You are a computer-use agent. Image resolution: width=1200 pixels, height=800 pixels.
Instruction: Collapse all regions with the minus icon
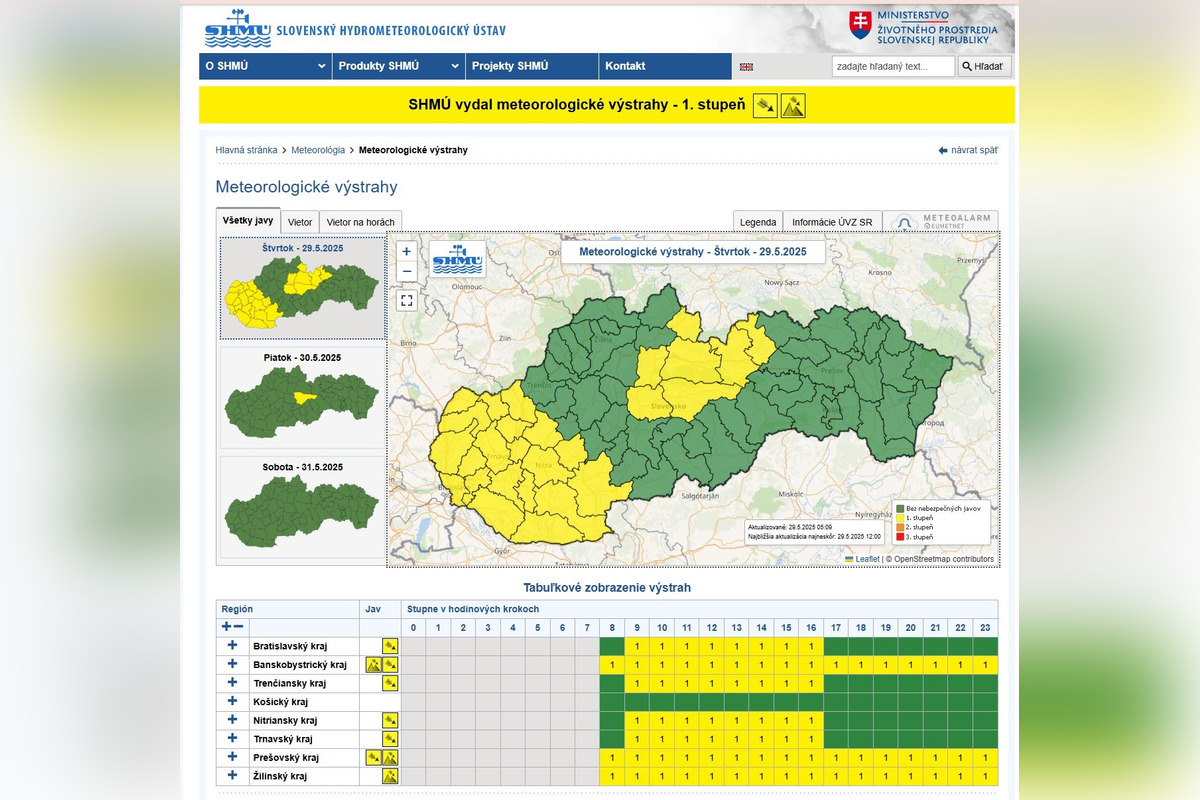(x=238, y=627)
